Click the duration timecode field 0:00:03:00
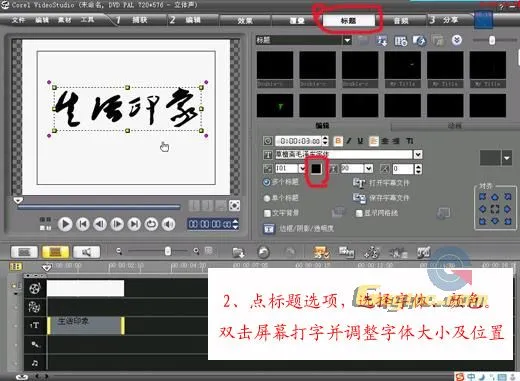Image resolution: width=520 pixels, height=381 pixels. click(x=299, y=141)
